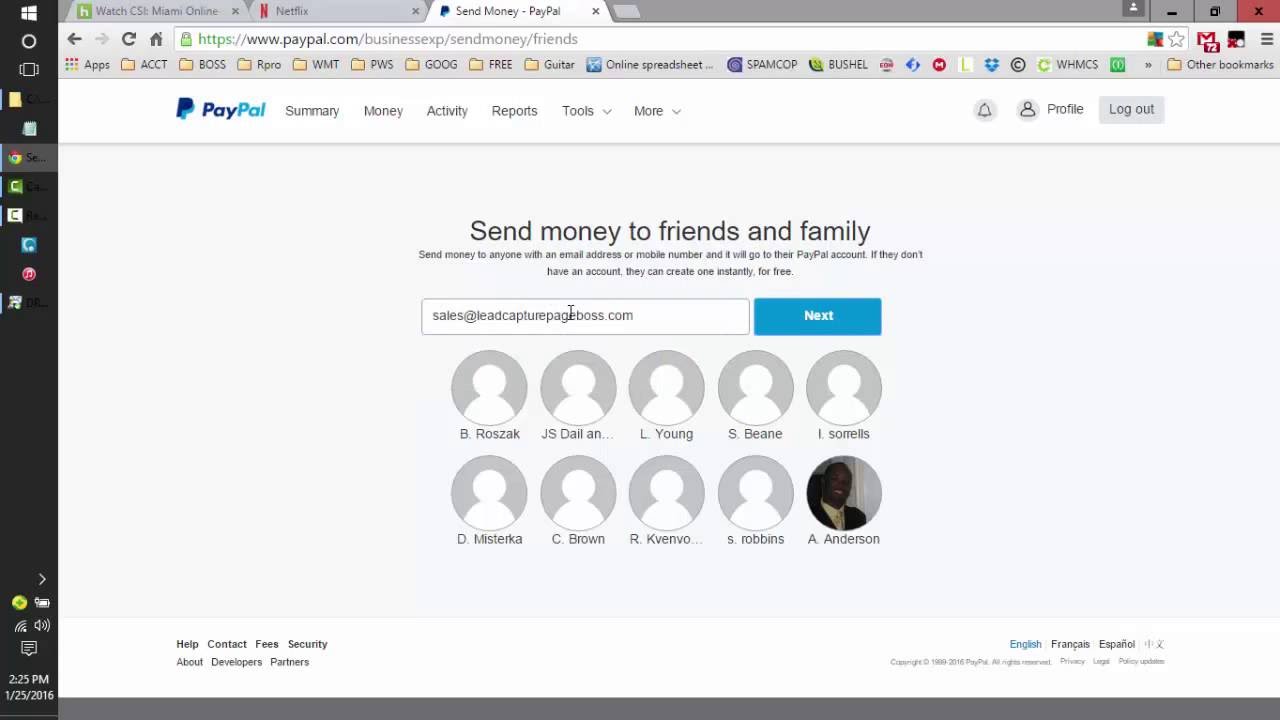Open the Wi-Fi network tray icon

[x=20, y=626]
